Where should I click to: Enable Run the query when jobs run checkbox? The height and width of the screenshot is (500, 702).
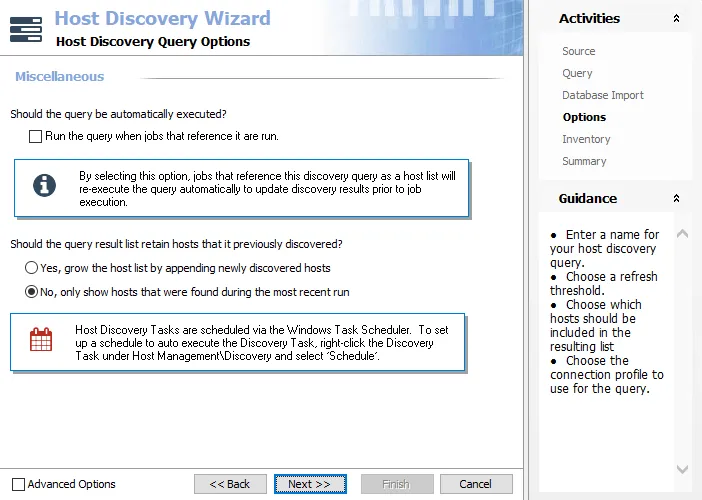point(35,136)
